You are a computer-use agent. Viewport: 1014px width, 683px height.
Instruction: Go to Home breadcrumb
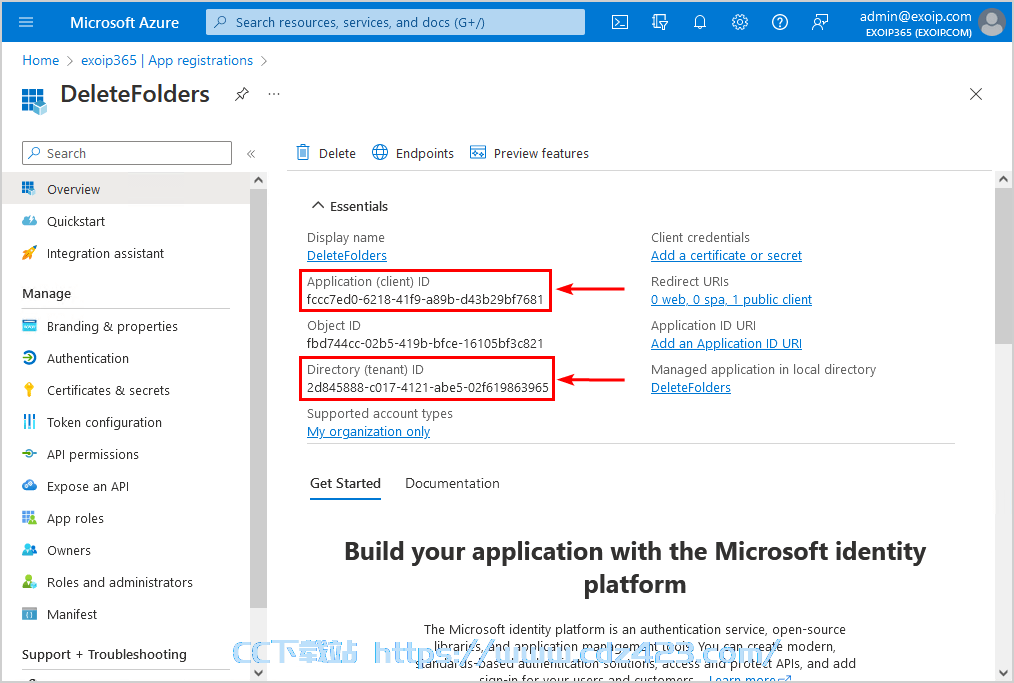[x=40, y=61]
